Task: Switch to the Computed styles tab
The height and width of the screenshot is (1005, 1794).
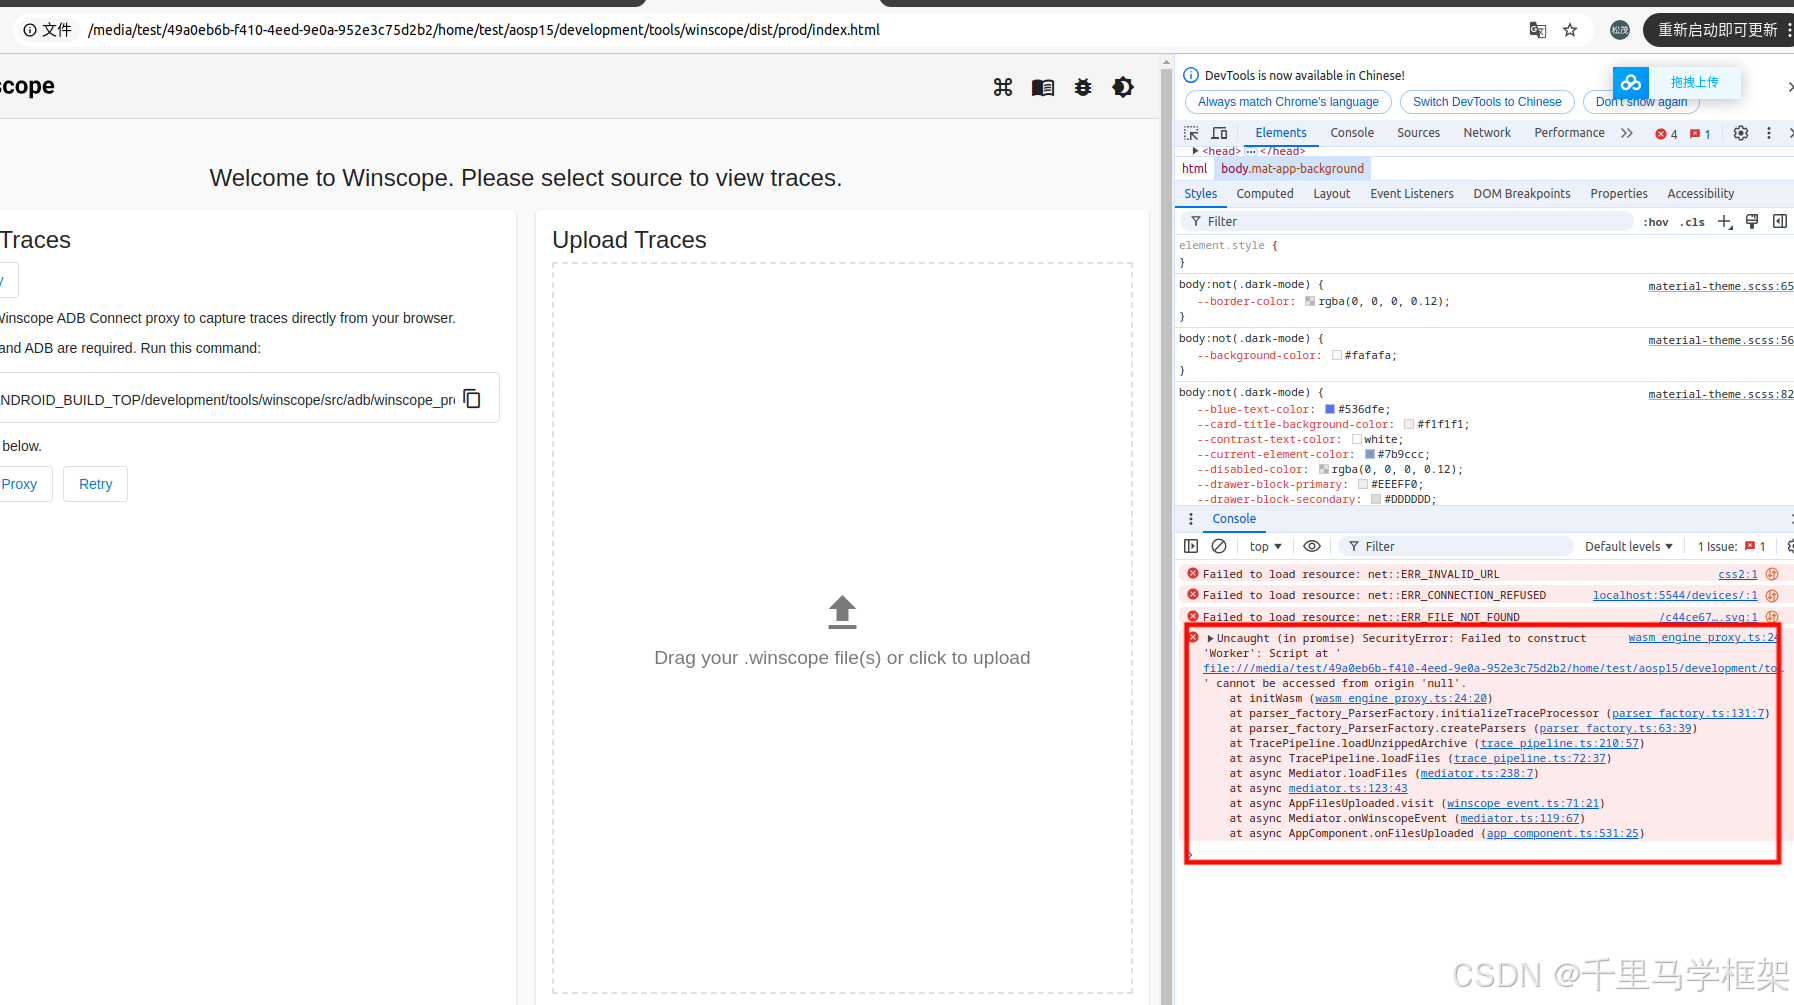Action: (1264, 194)
